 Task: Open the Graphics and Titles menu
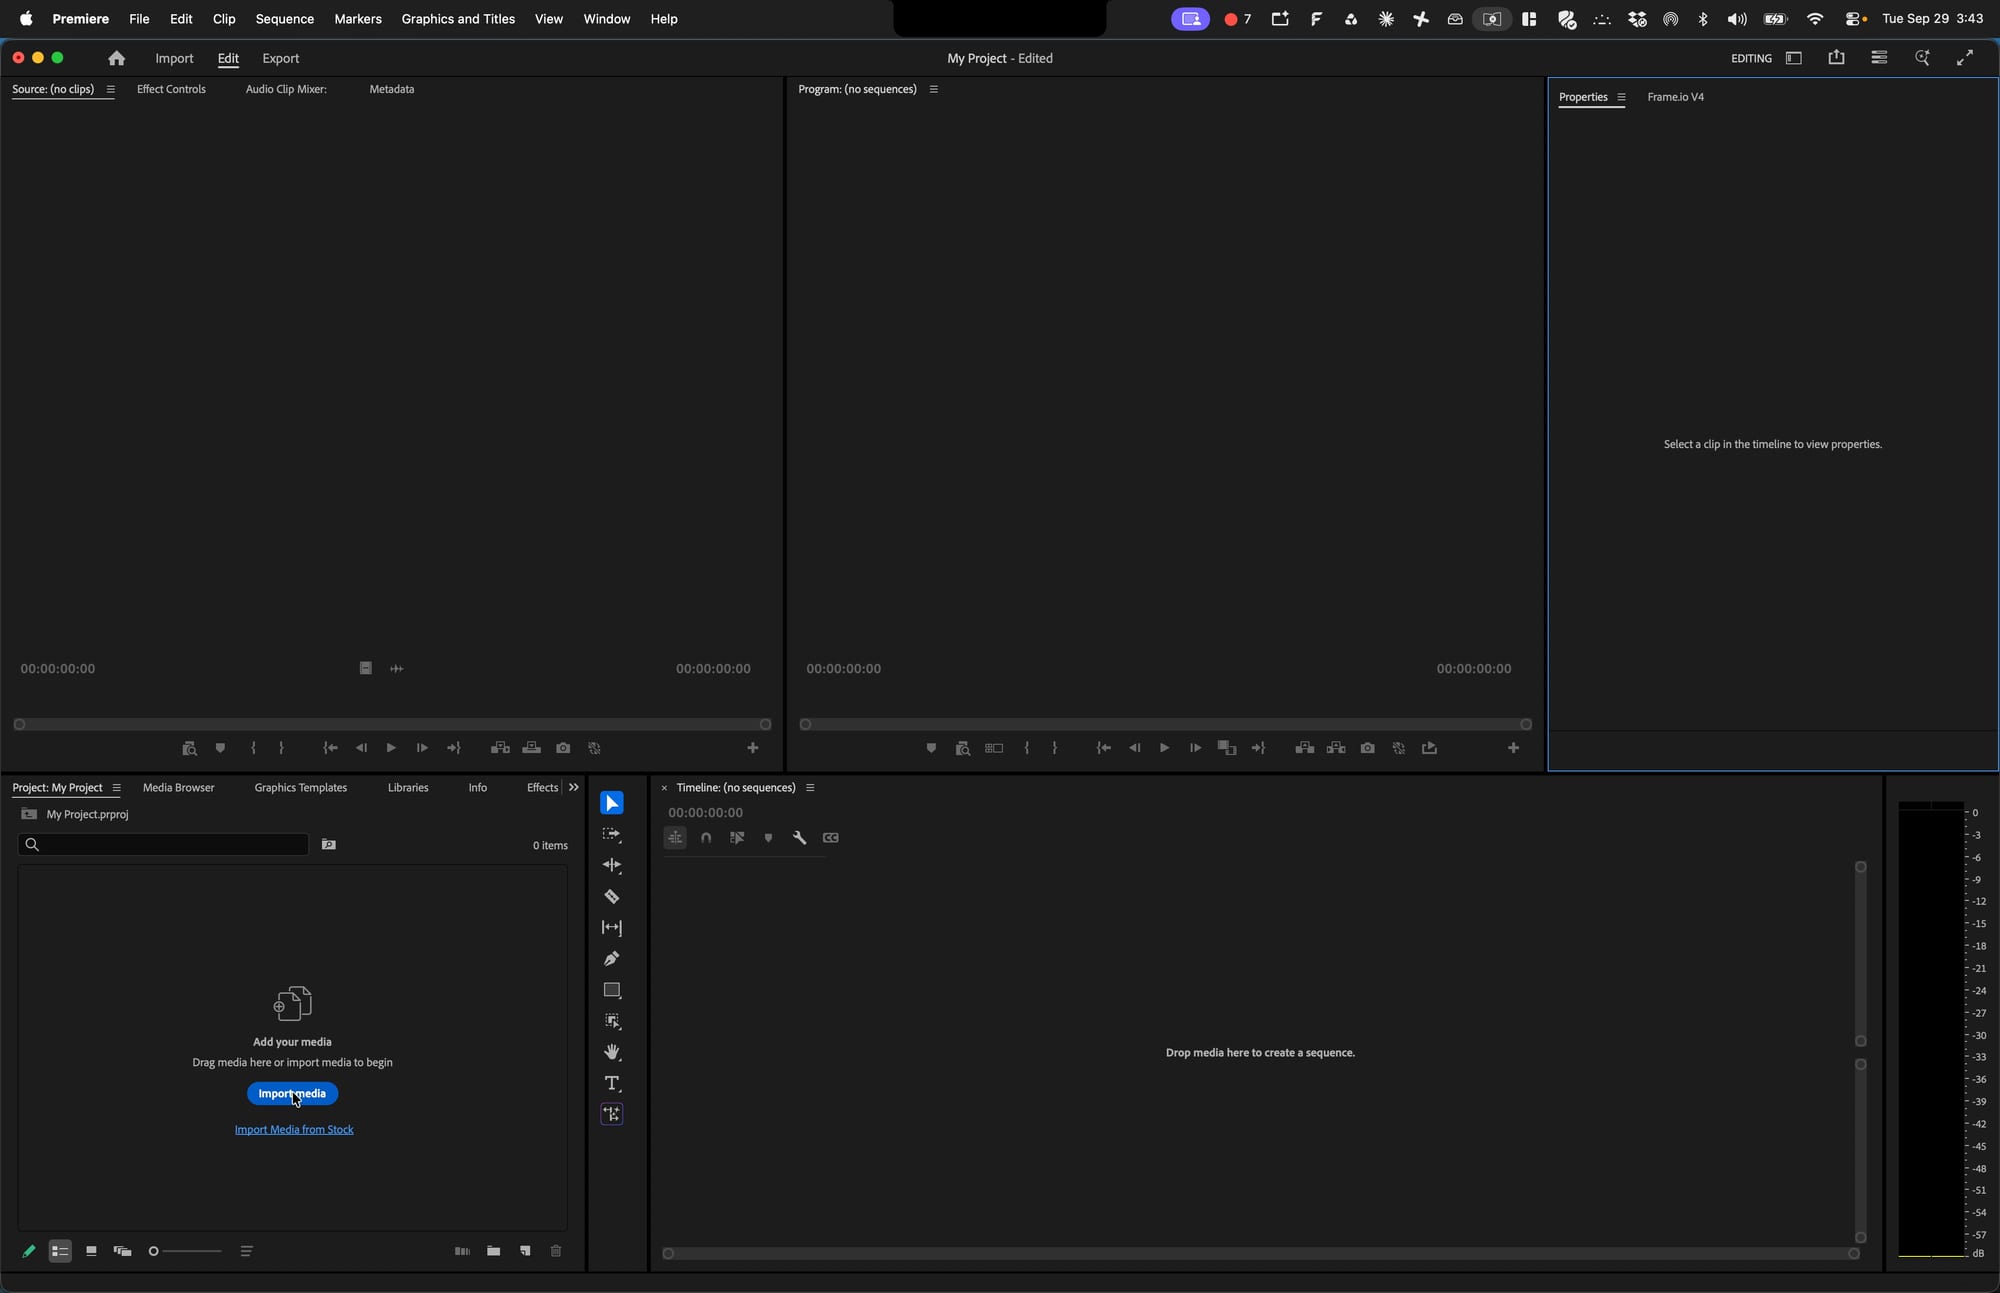458,19
